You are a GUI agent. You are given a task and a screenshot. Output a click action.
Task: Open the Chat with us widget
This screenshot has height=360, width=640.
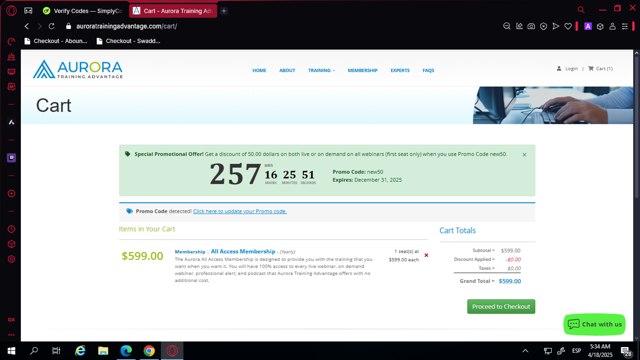click(x=595, y=324)
